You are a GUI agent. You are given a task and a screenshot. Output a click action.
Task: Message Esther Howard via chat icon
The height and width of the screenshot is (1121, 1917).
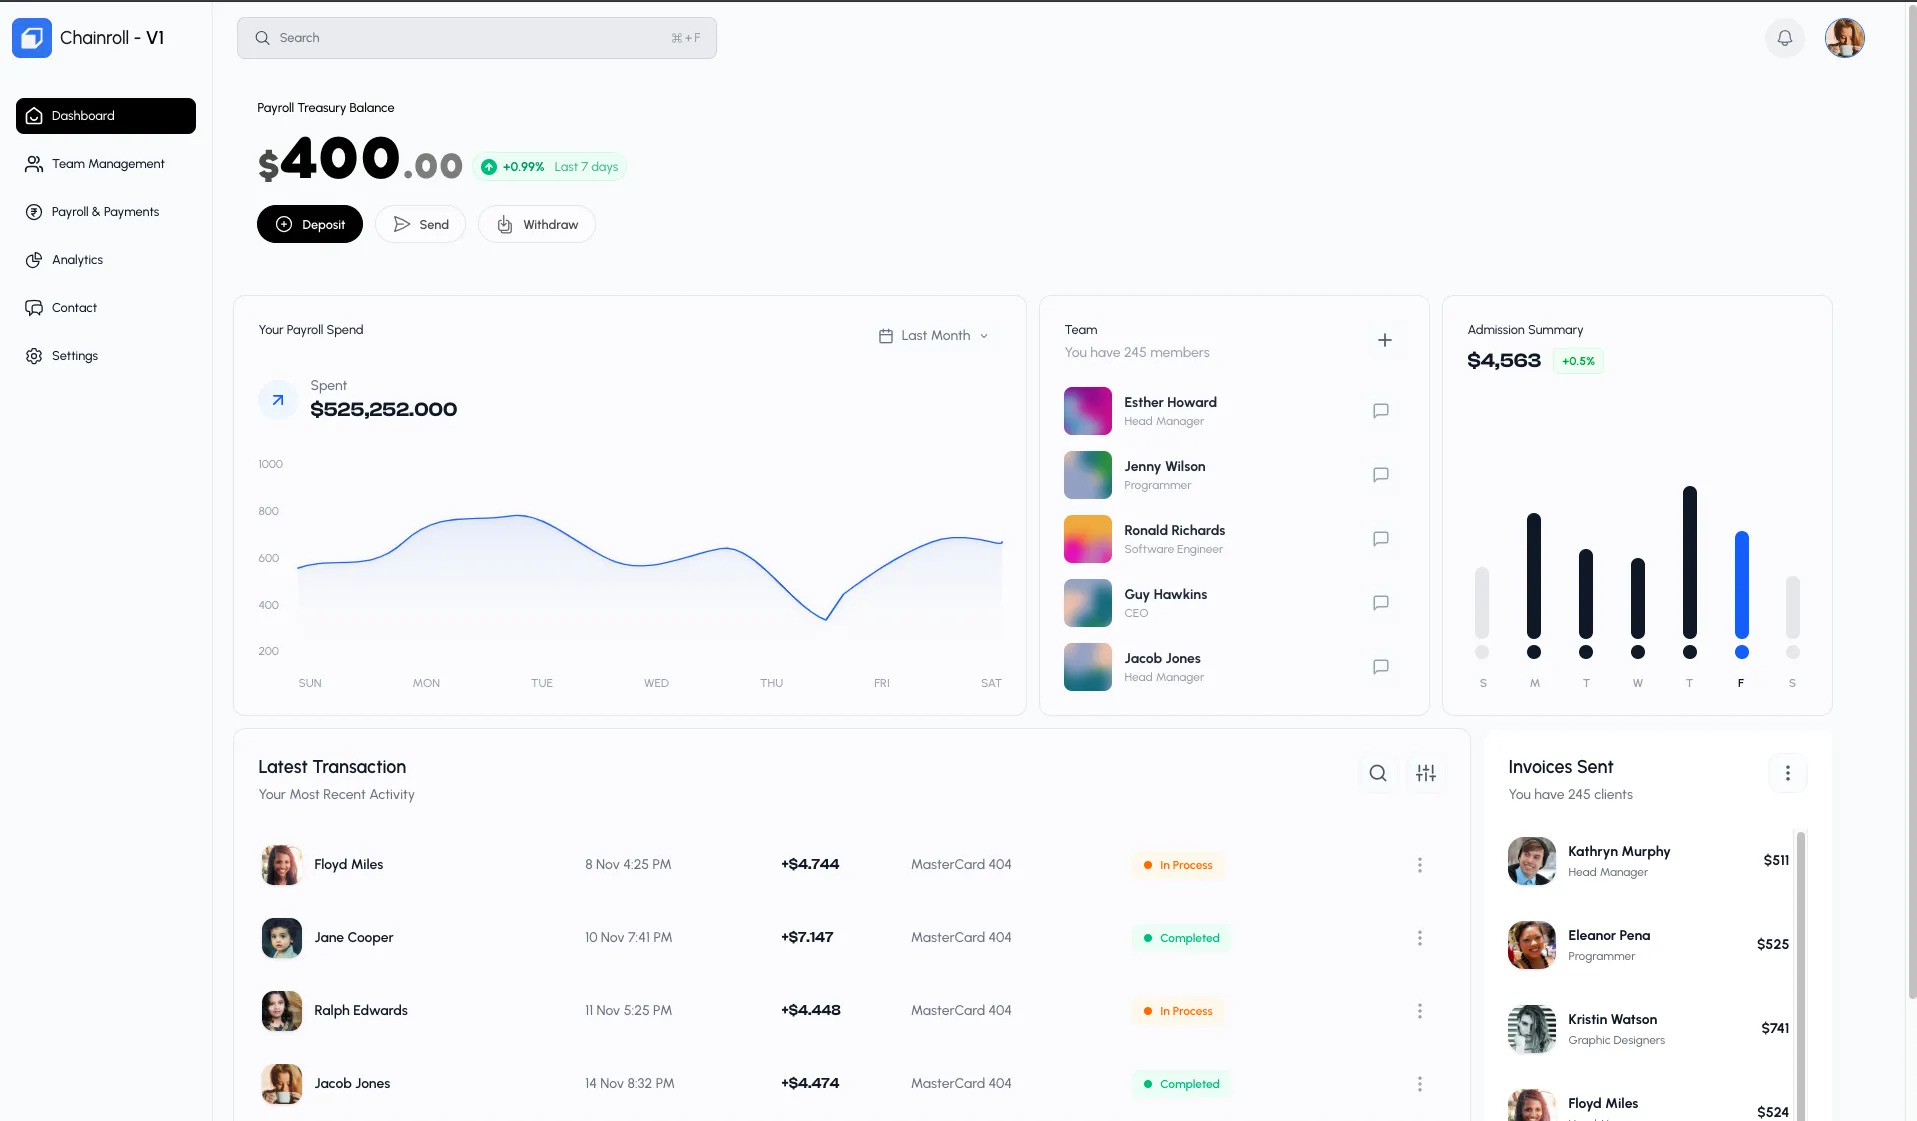(1380, 411)
